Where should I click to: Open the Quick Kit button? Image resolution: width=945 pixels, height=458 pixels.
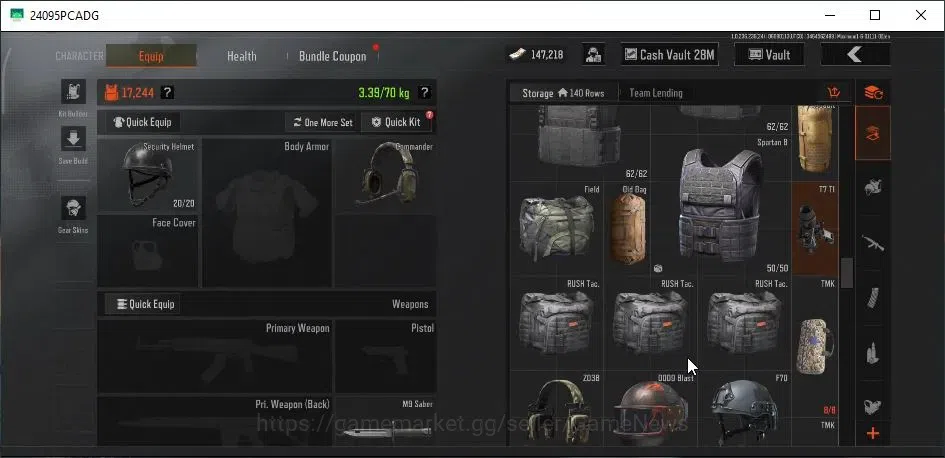(x=397, y=122)
